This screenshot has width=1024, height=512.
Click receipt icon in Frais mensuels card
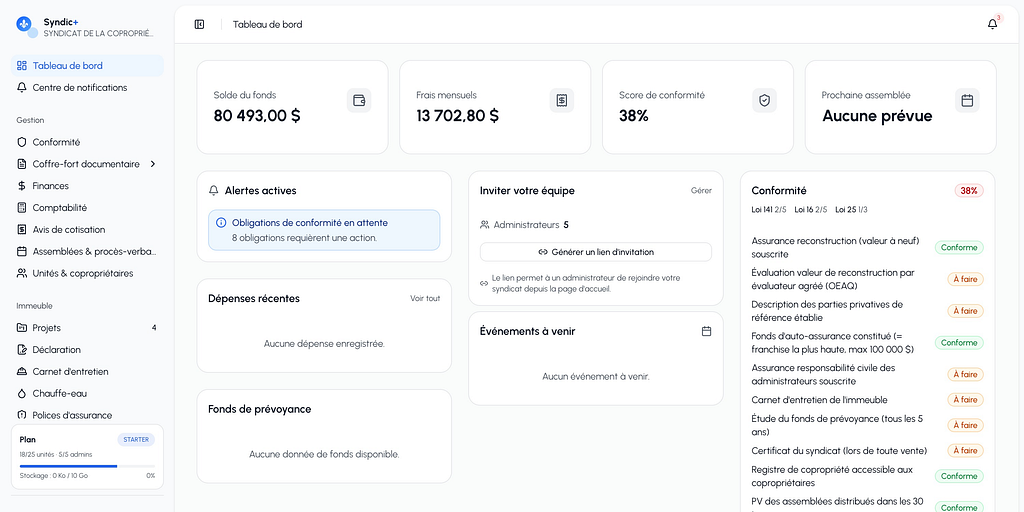tap(562, 101)
